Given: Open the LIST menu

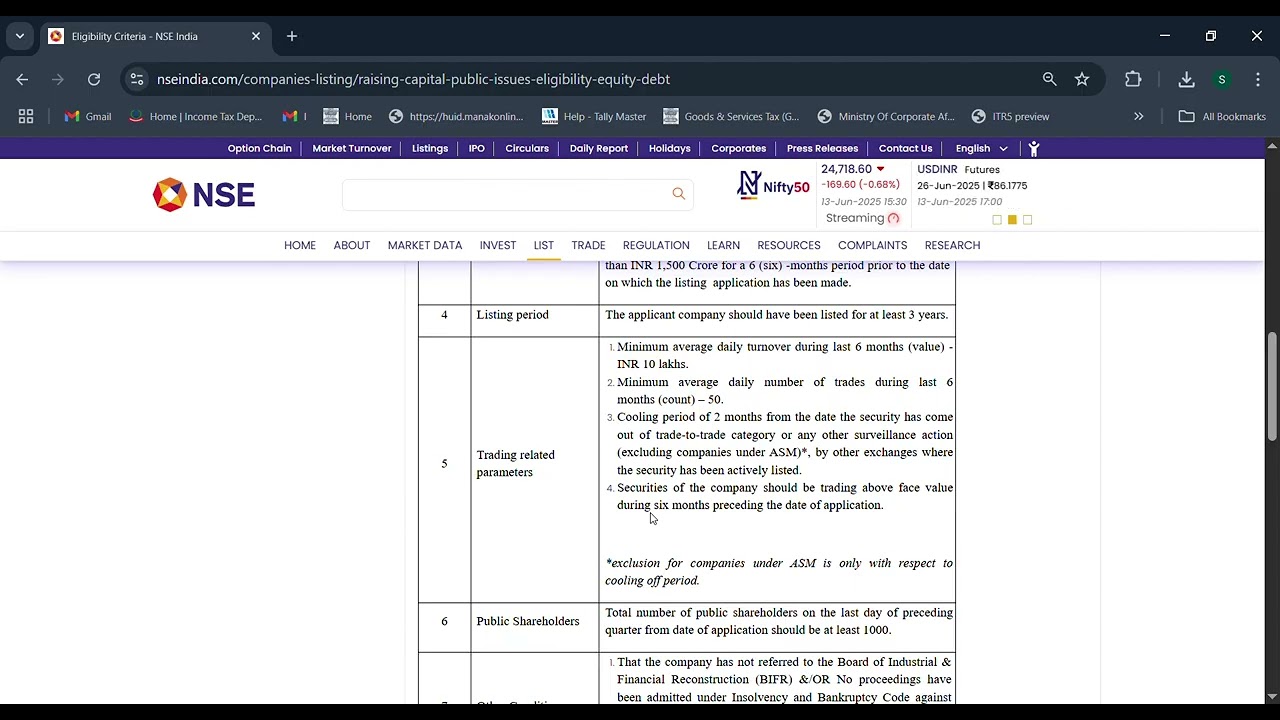Looking at the screenshot, I should click(x=544, y=245).
